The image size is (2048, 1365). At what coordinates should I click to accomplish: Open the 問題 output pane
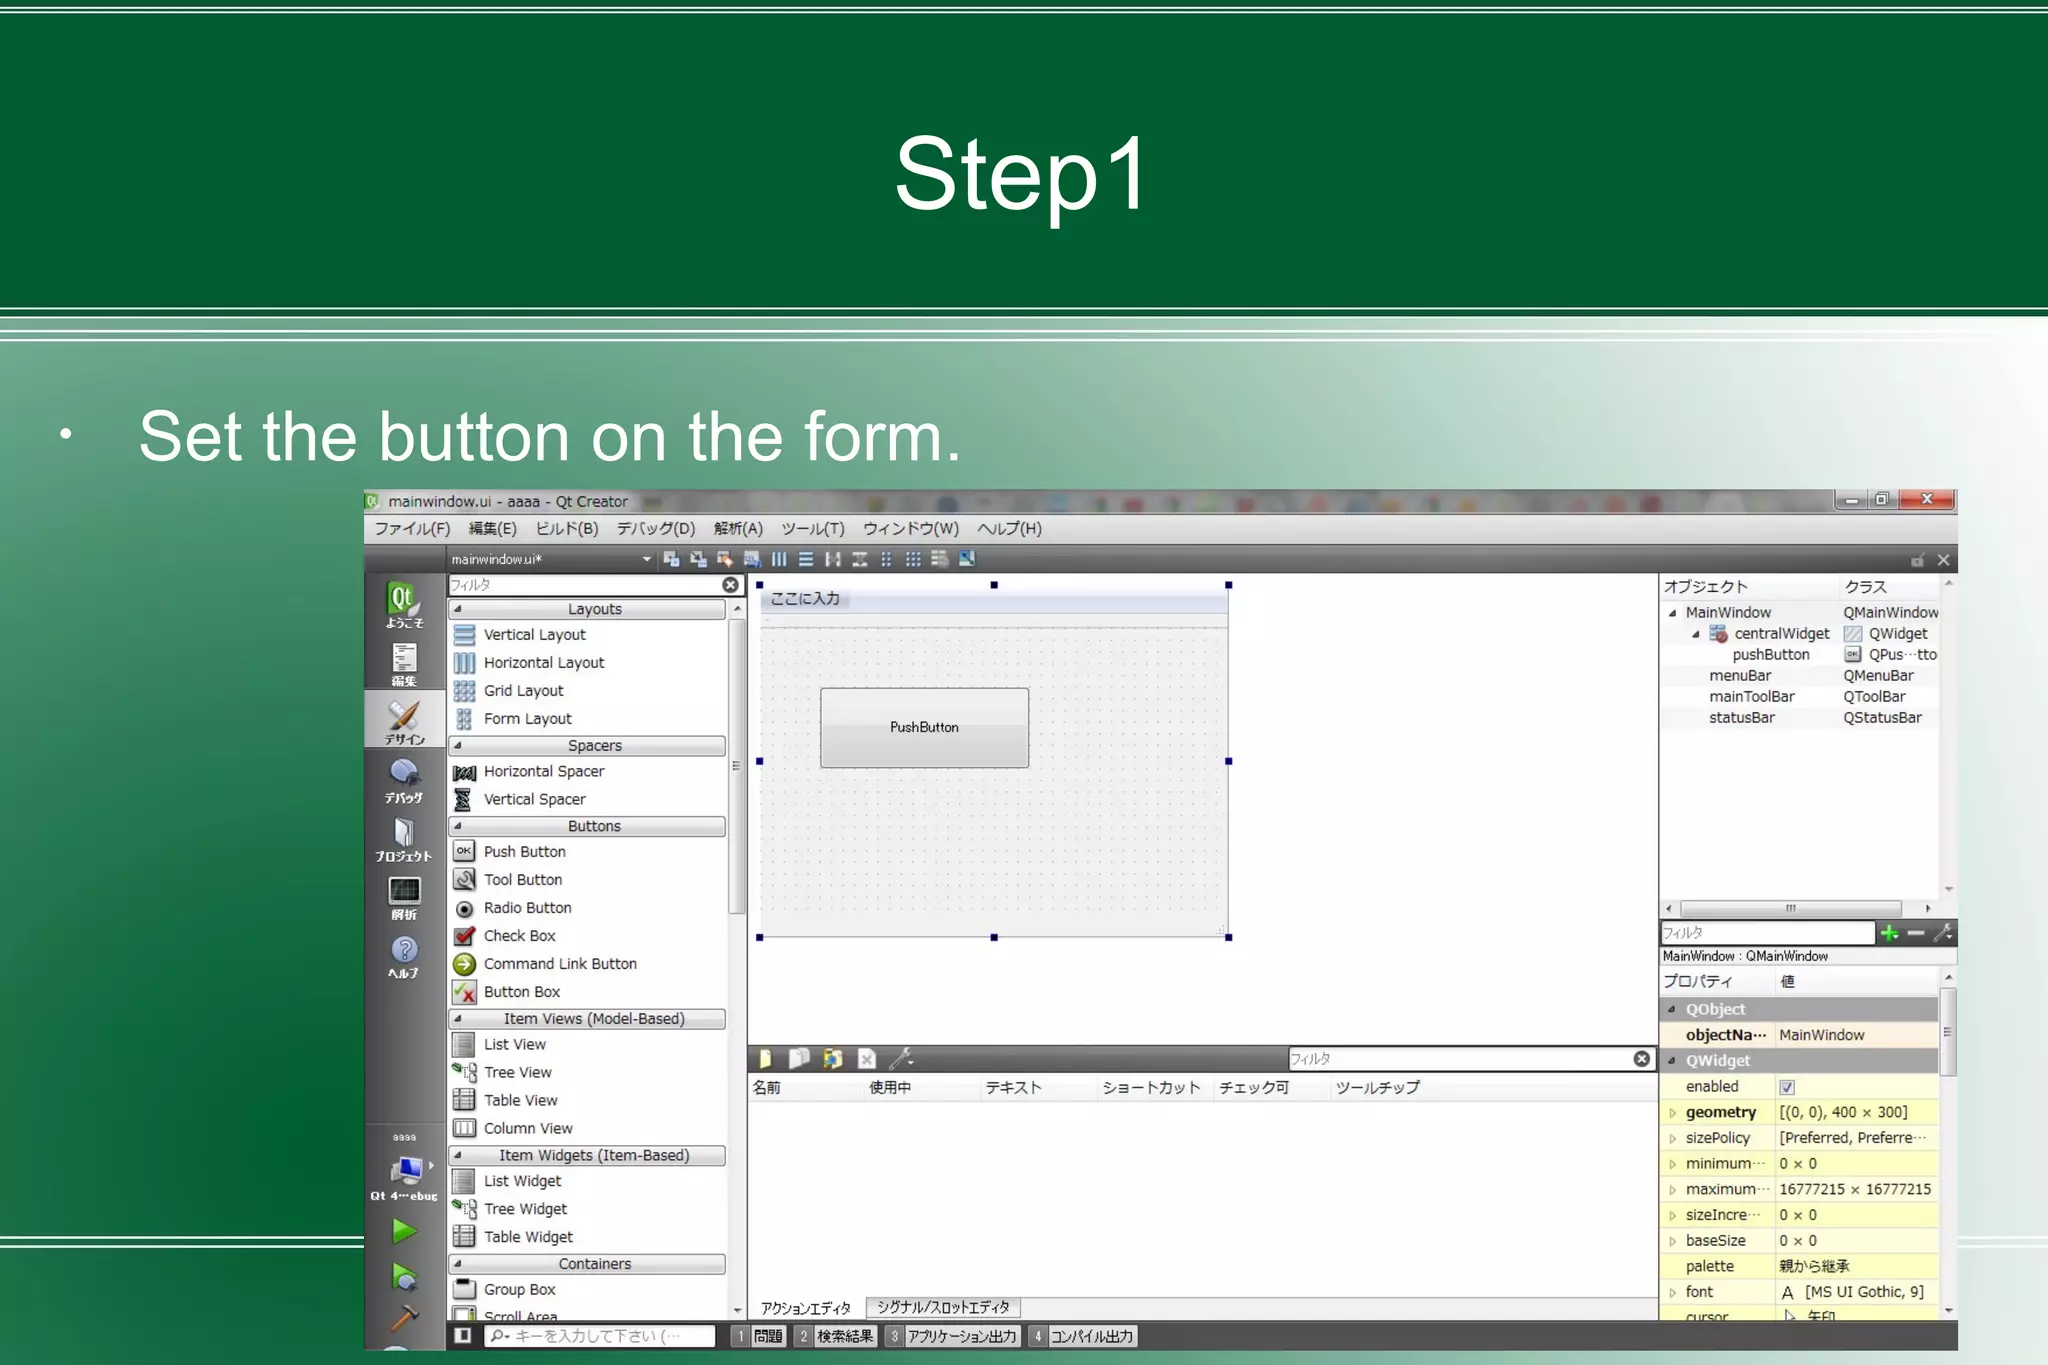[759, 1336]
